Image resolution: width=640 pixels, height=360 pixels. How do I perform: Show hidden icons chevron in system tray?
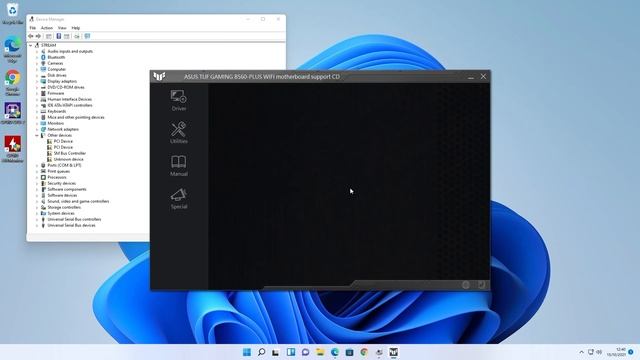(581, 352)
